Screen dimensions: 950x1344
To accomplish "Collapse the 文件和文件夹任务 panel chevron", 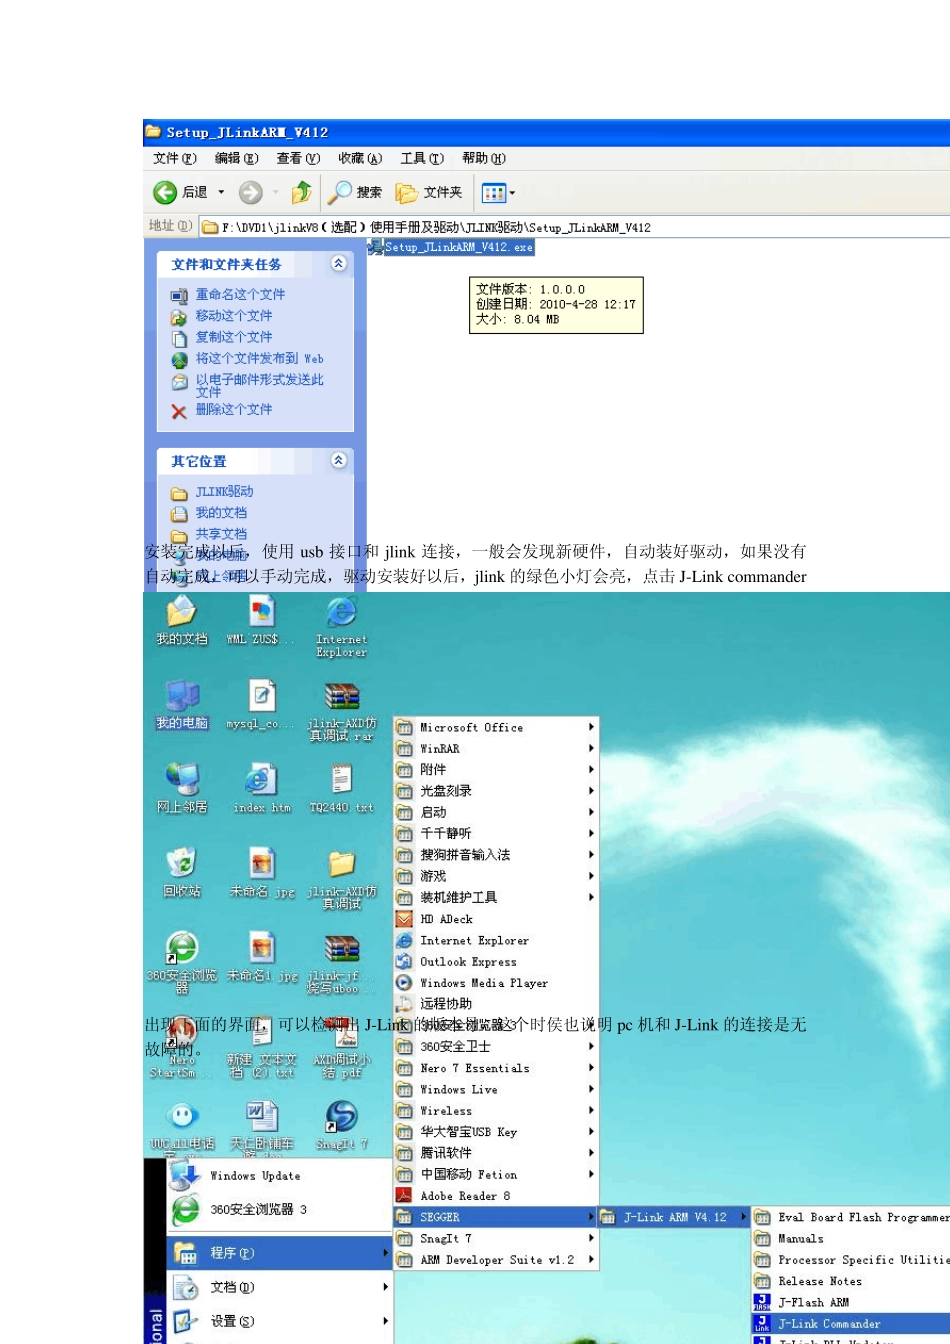I will 338,263.
